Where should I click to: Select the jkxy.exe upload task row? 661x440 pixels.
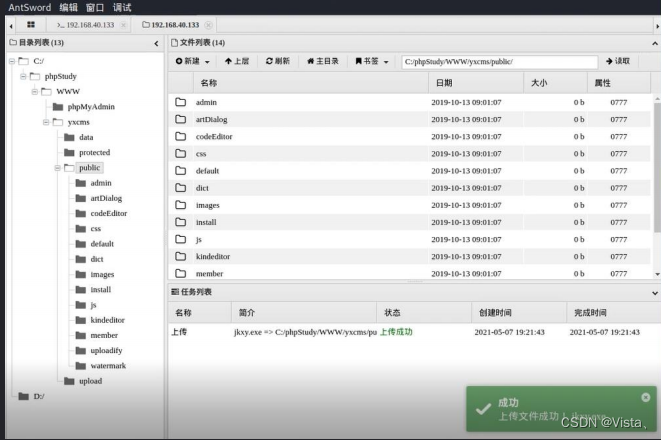(414, 332)
